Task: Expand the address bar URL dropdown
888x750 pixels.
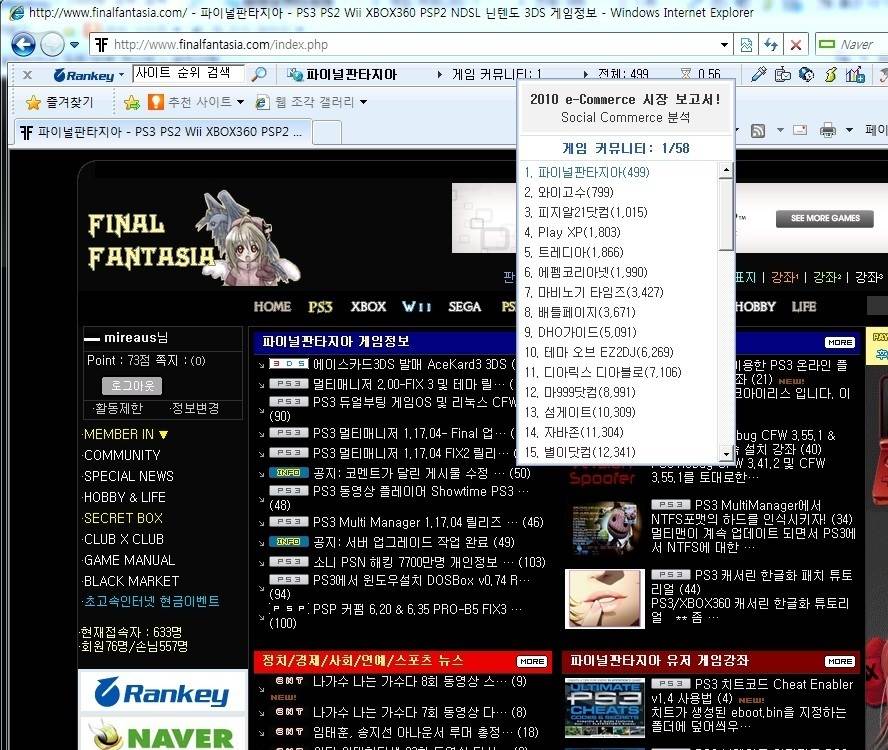Action: (x=724, y=45)
